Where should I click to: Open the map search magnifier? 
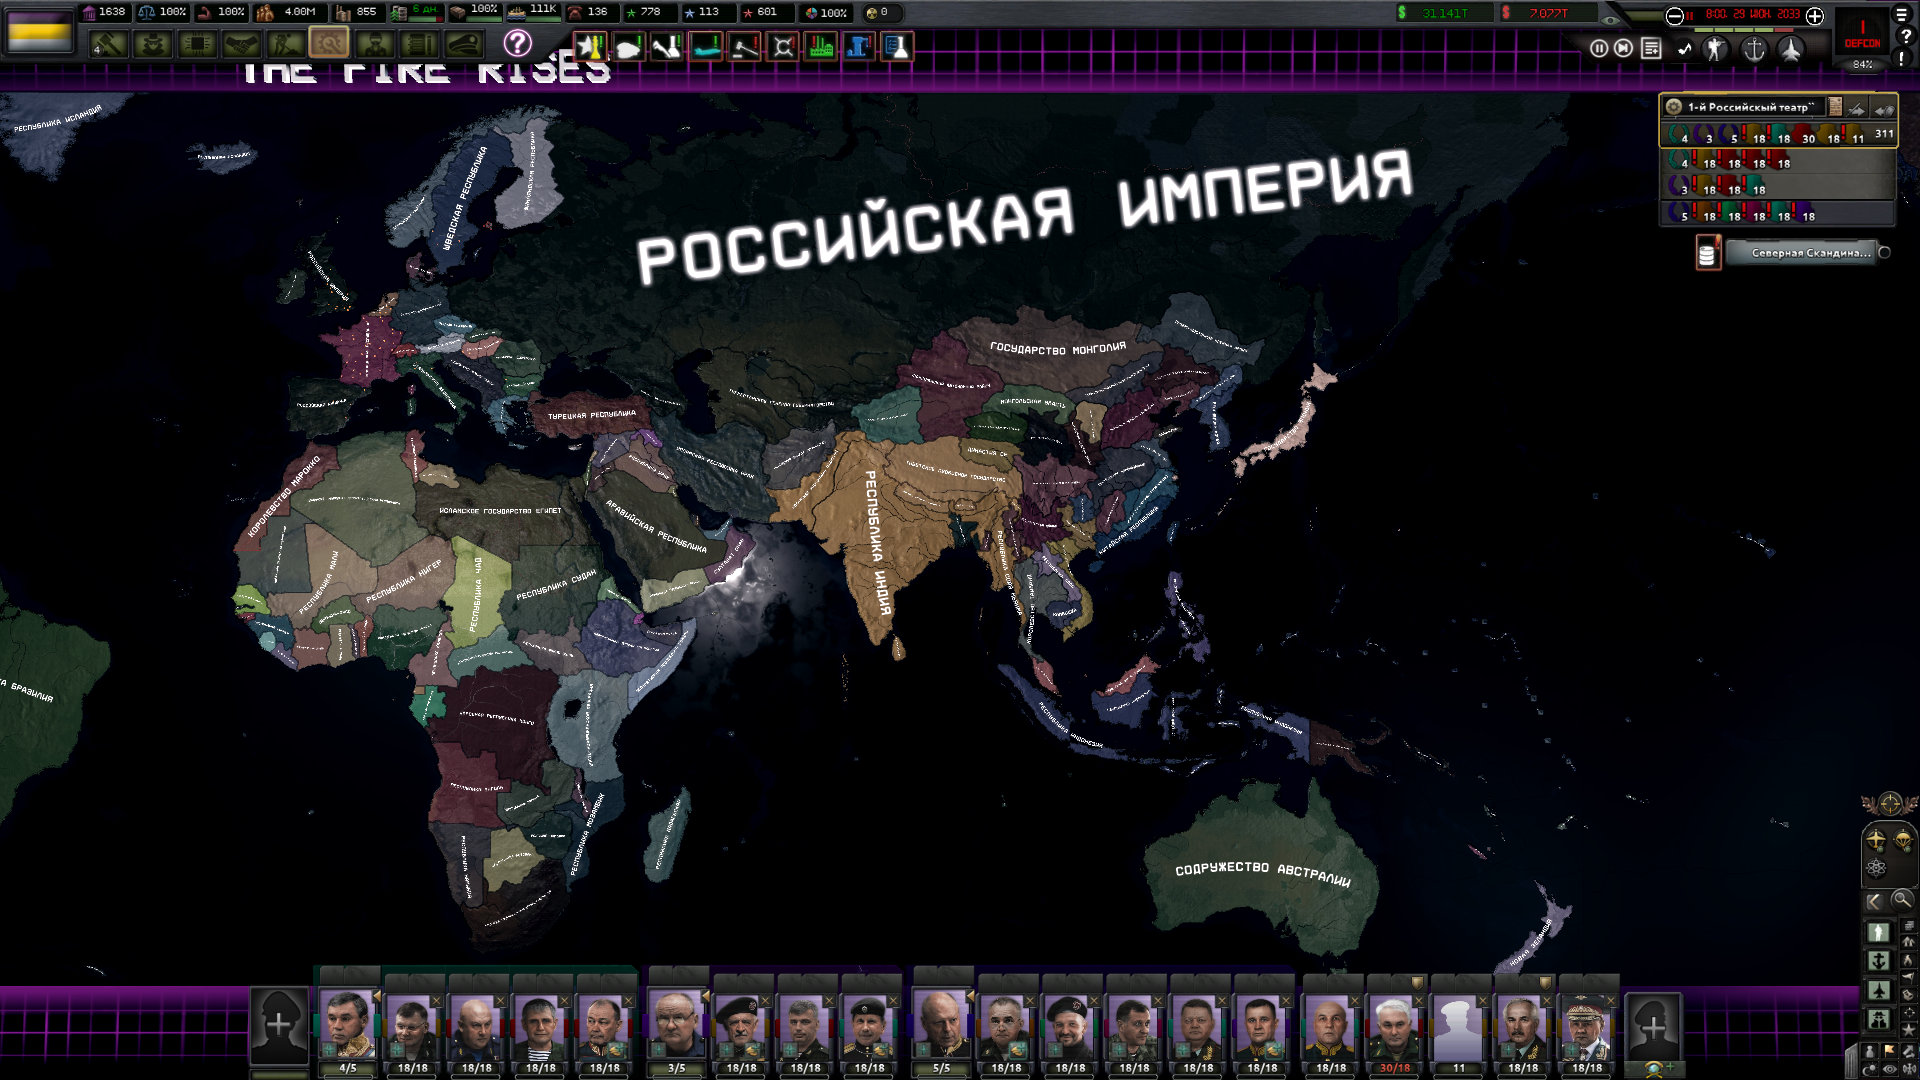pos(1901,900)
